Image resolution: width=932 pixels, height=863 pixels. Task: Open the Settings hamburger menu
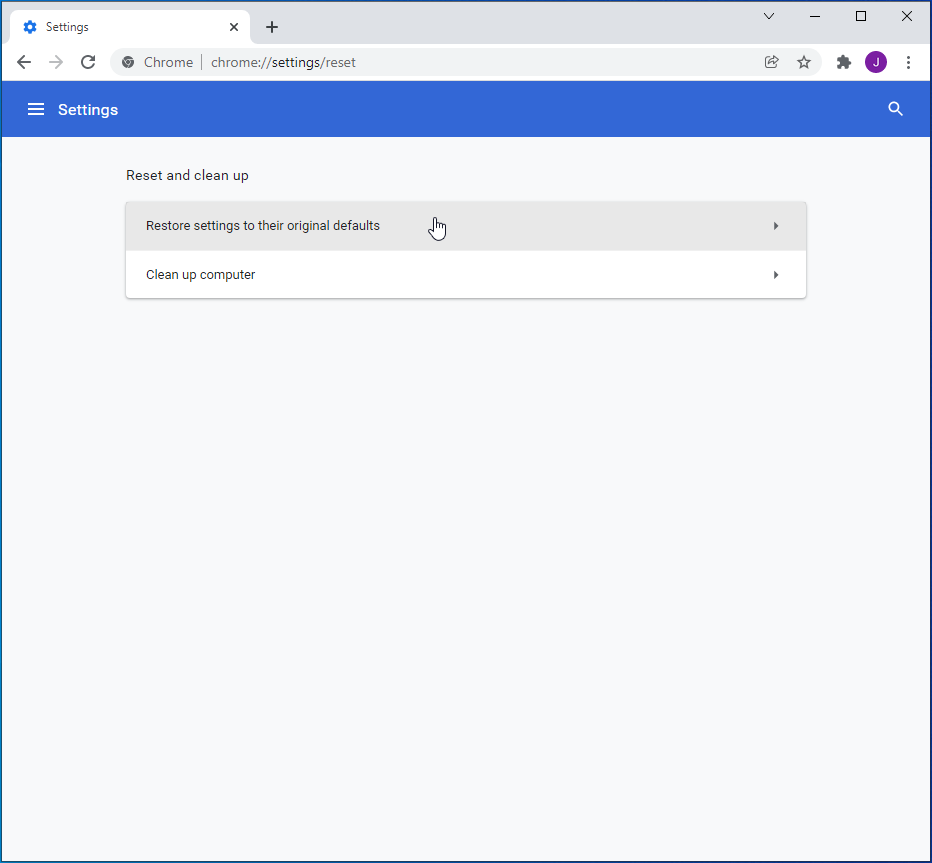click(36, 109)
